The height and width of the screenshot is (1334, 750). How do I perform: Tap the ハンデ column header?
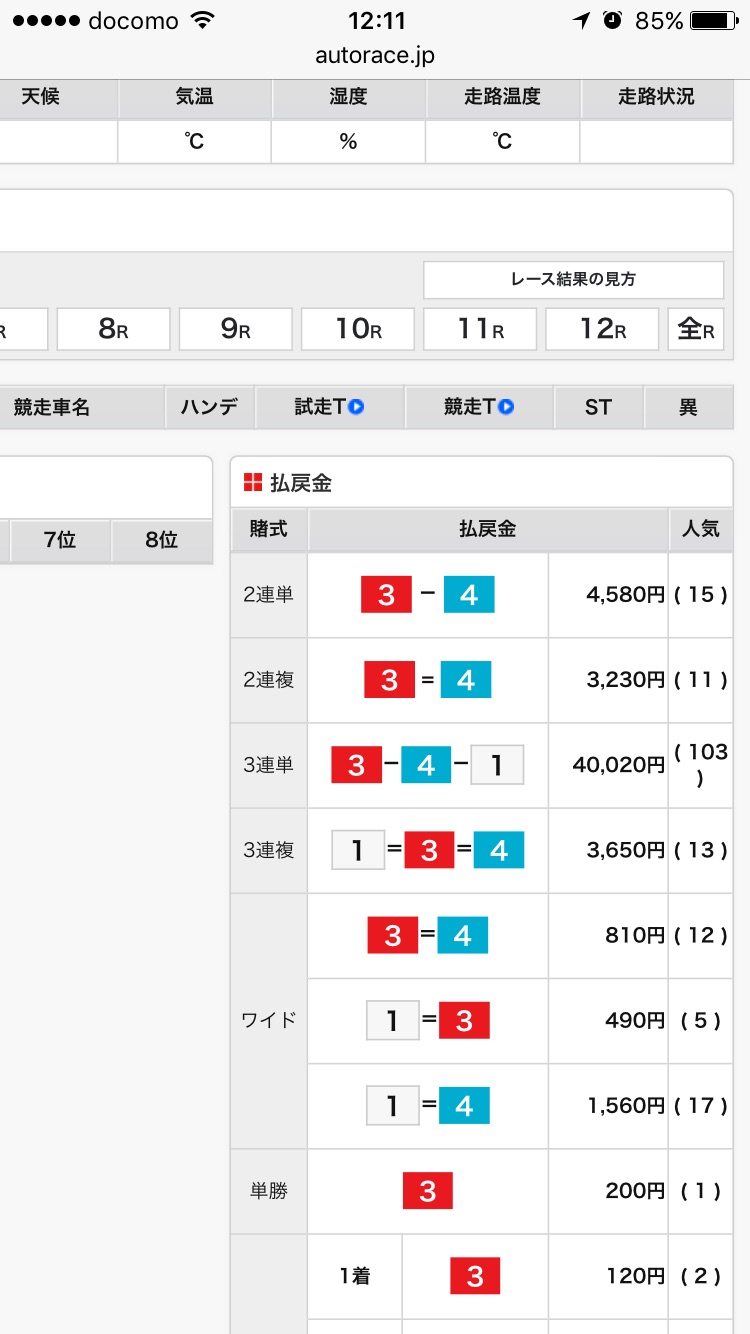209,407
